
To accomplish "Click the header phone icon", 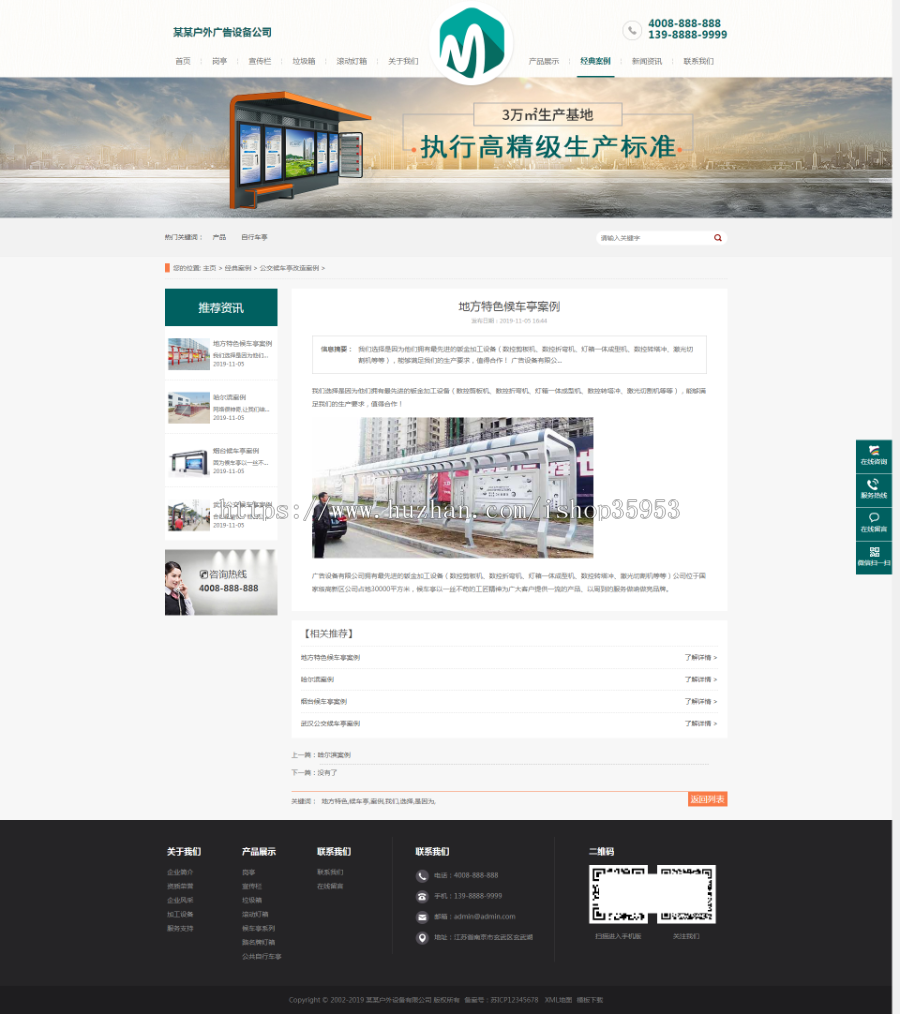I will [x=632, y=30].
